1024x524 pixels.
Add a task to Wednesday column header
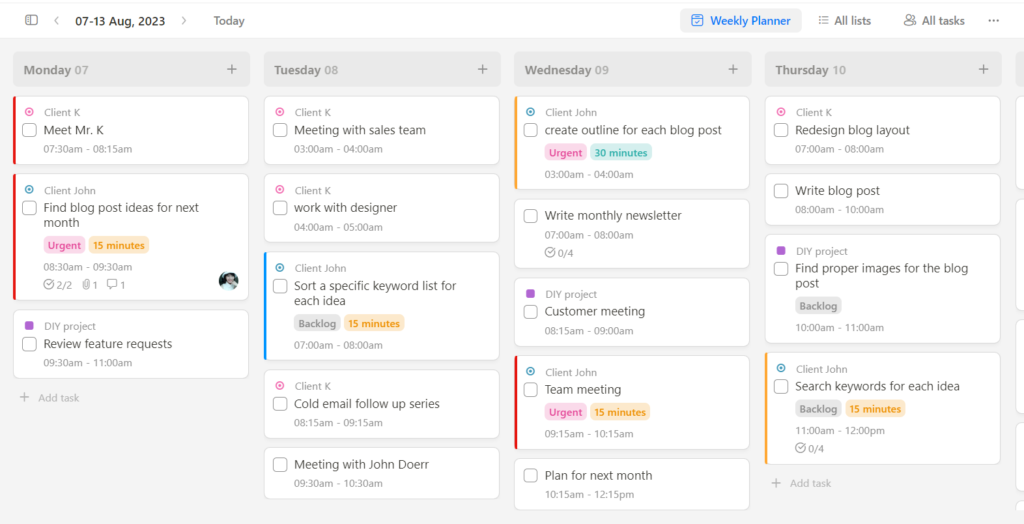(x=733, y=69)
